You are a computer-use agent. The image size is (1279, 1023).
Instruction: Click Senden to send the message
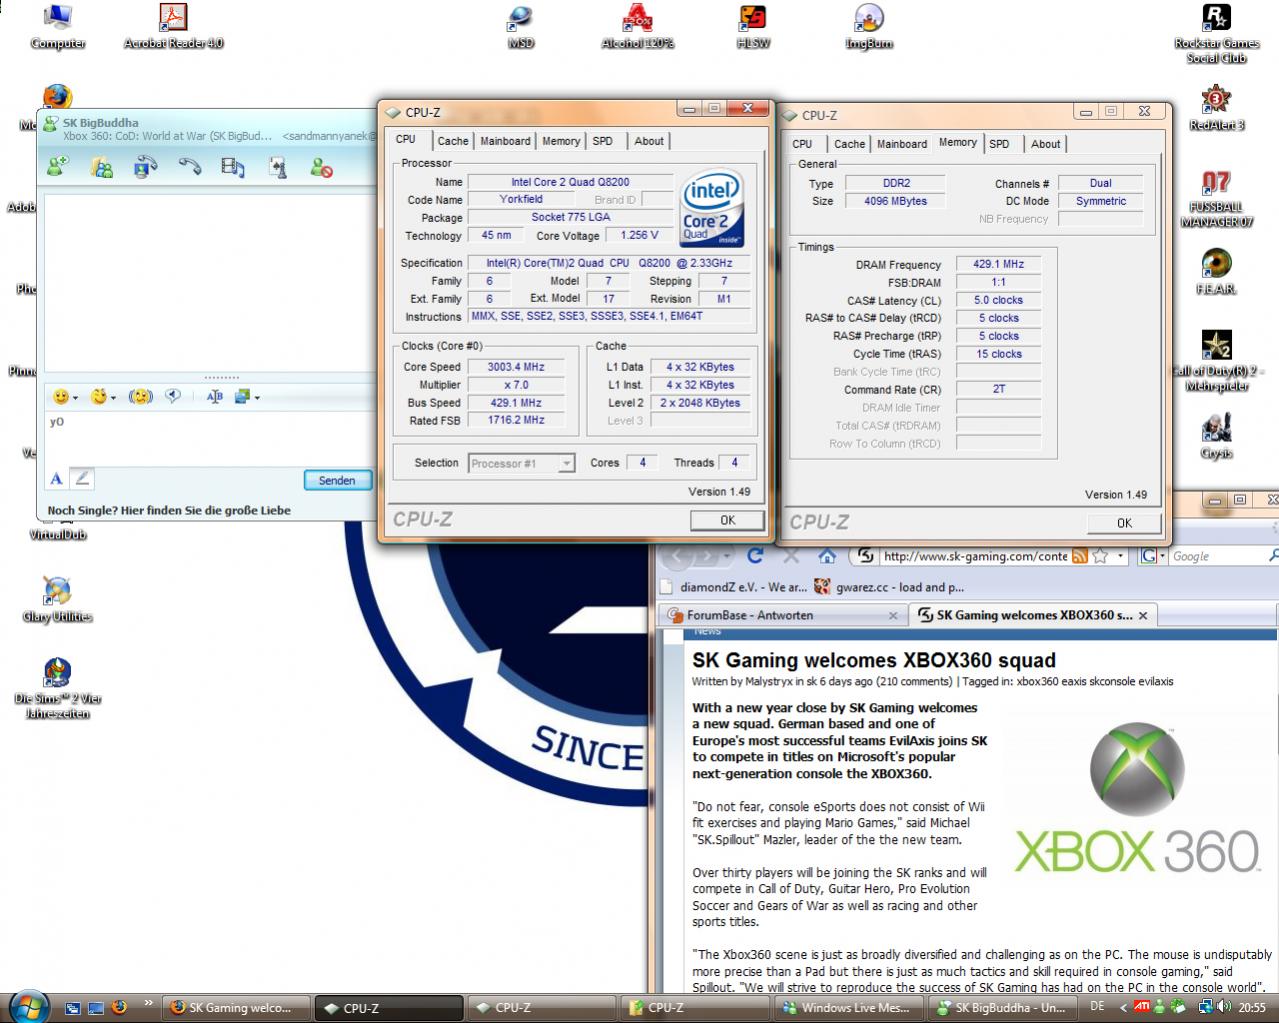tap(337, 480)
